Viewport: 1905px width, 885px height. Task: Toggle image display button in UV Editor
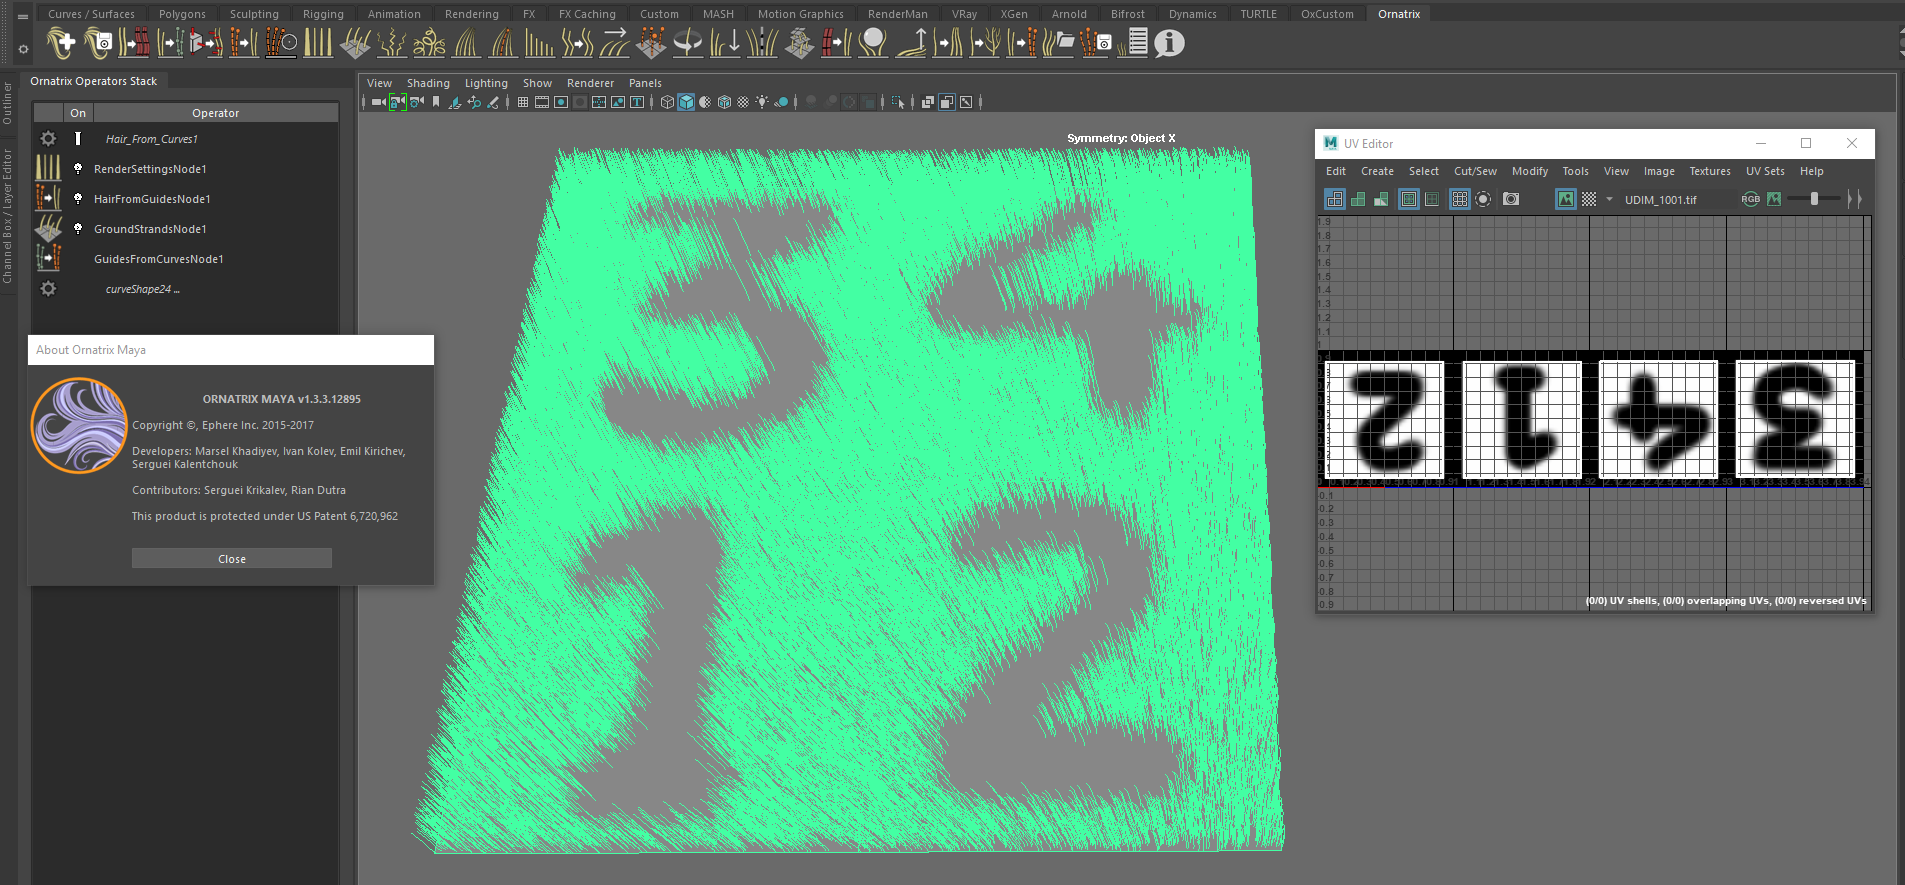click(1565, 199)
